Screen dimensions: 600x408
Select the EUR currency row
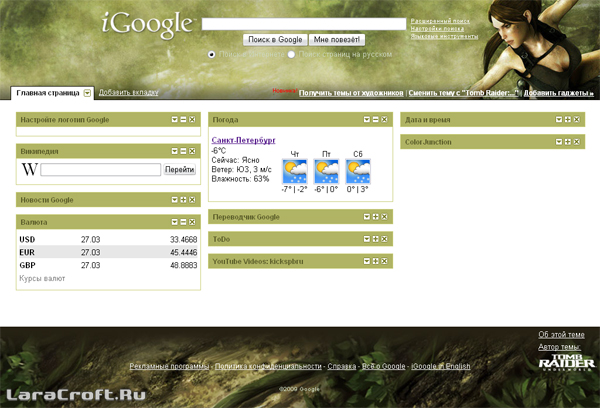click(x=108, y=252)
